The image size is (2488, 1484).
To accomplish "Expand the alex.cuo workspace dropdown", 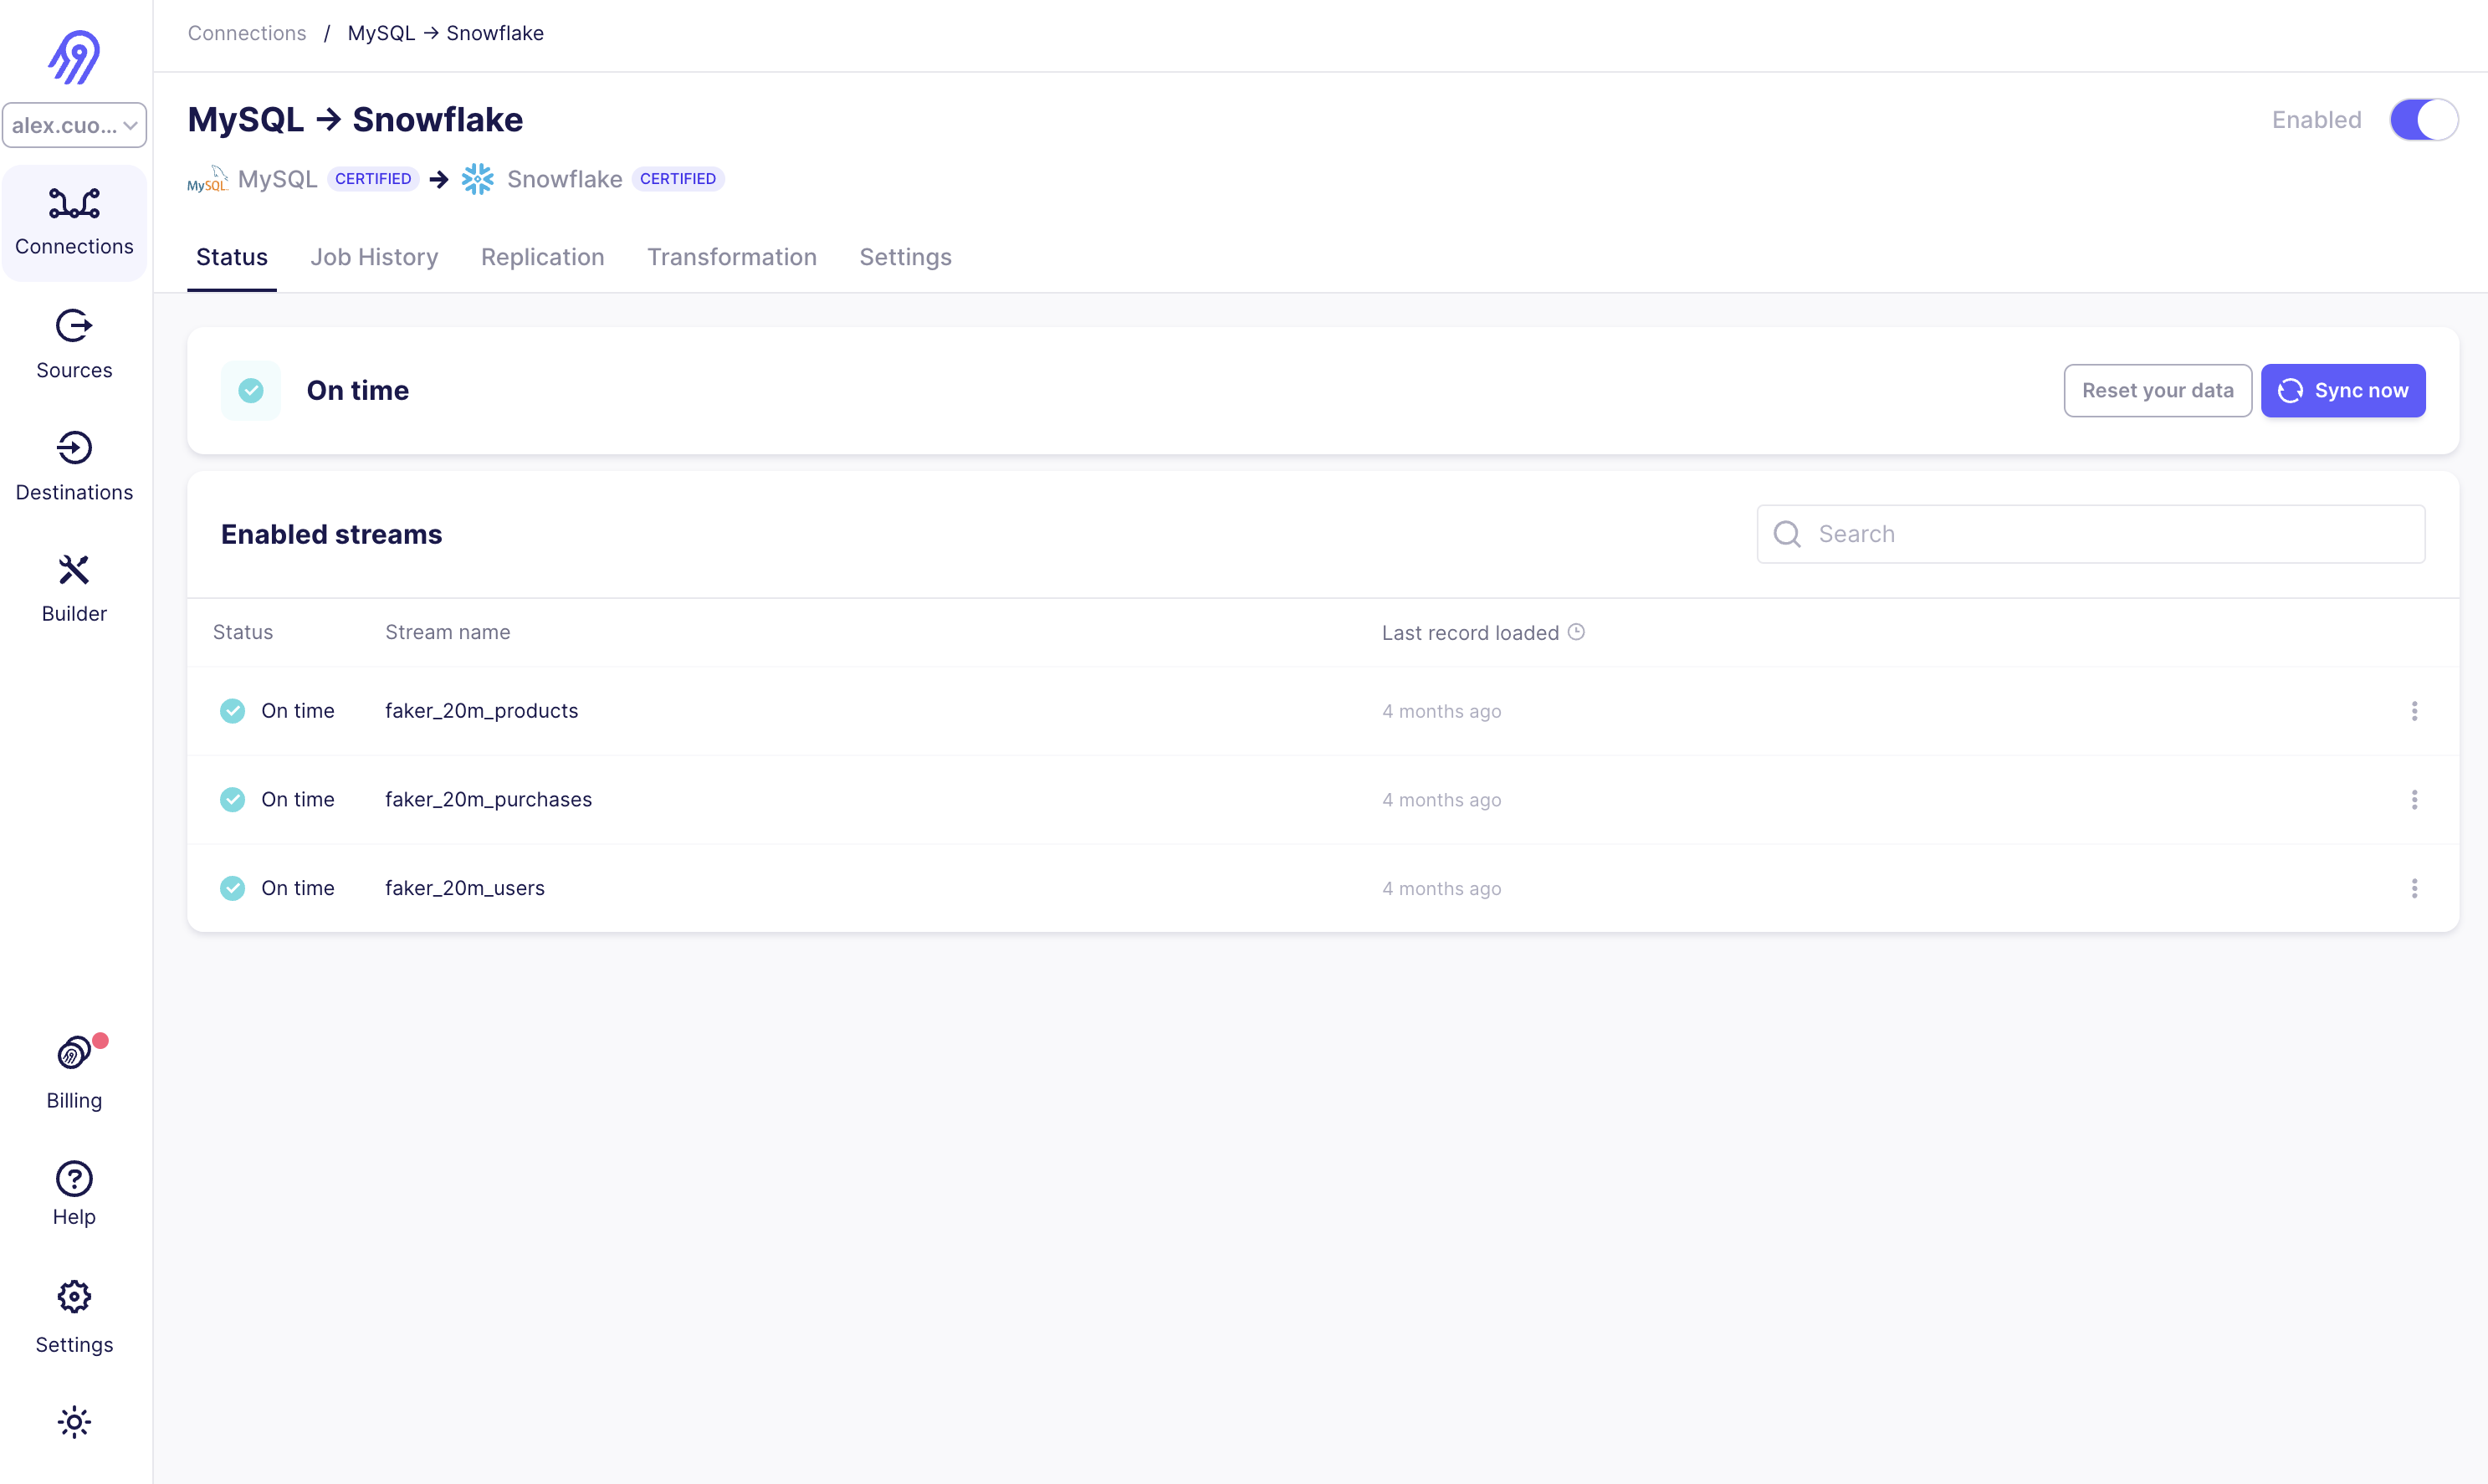I will coord(74,125).
